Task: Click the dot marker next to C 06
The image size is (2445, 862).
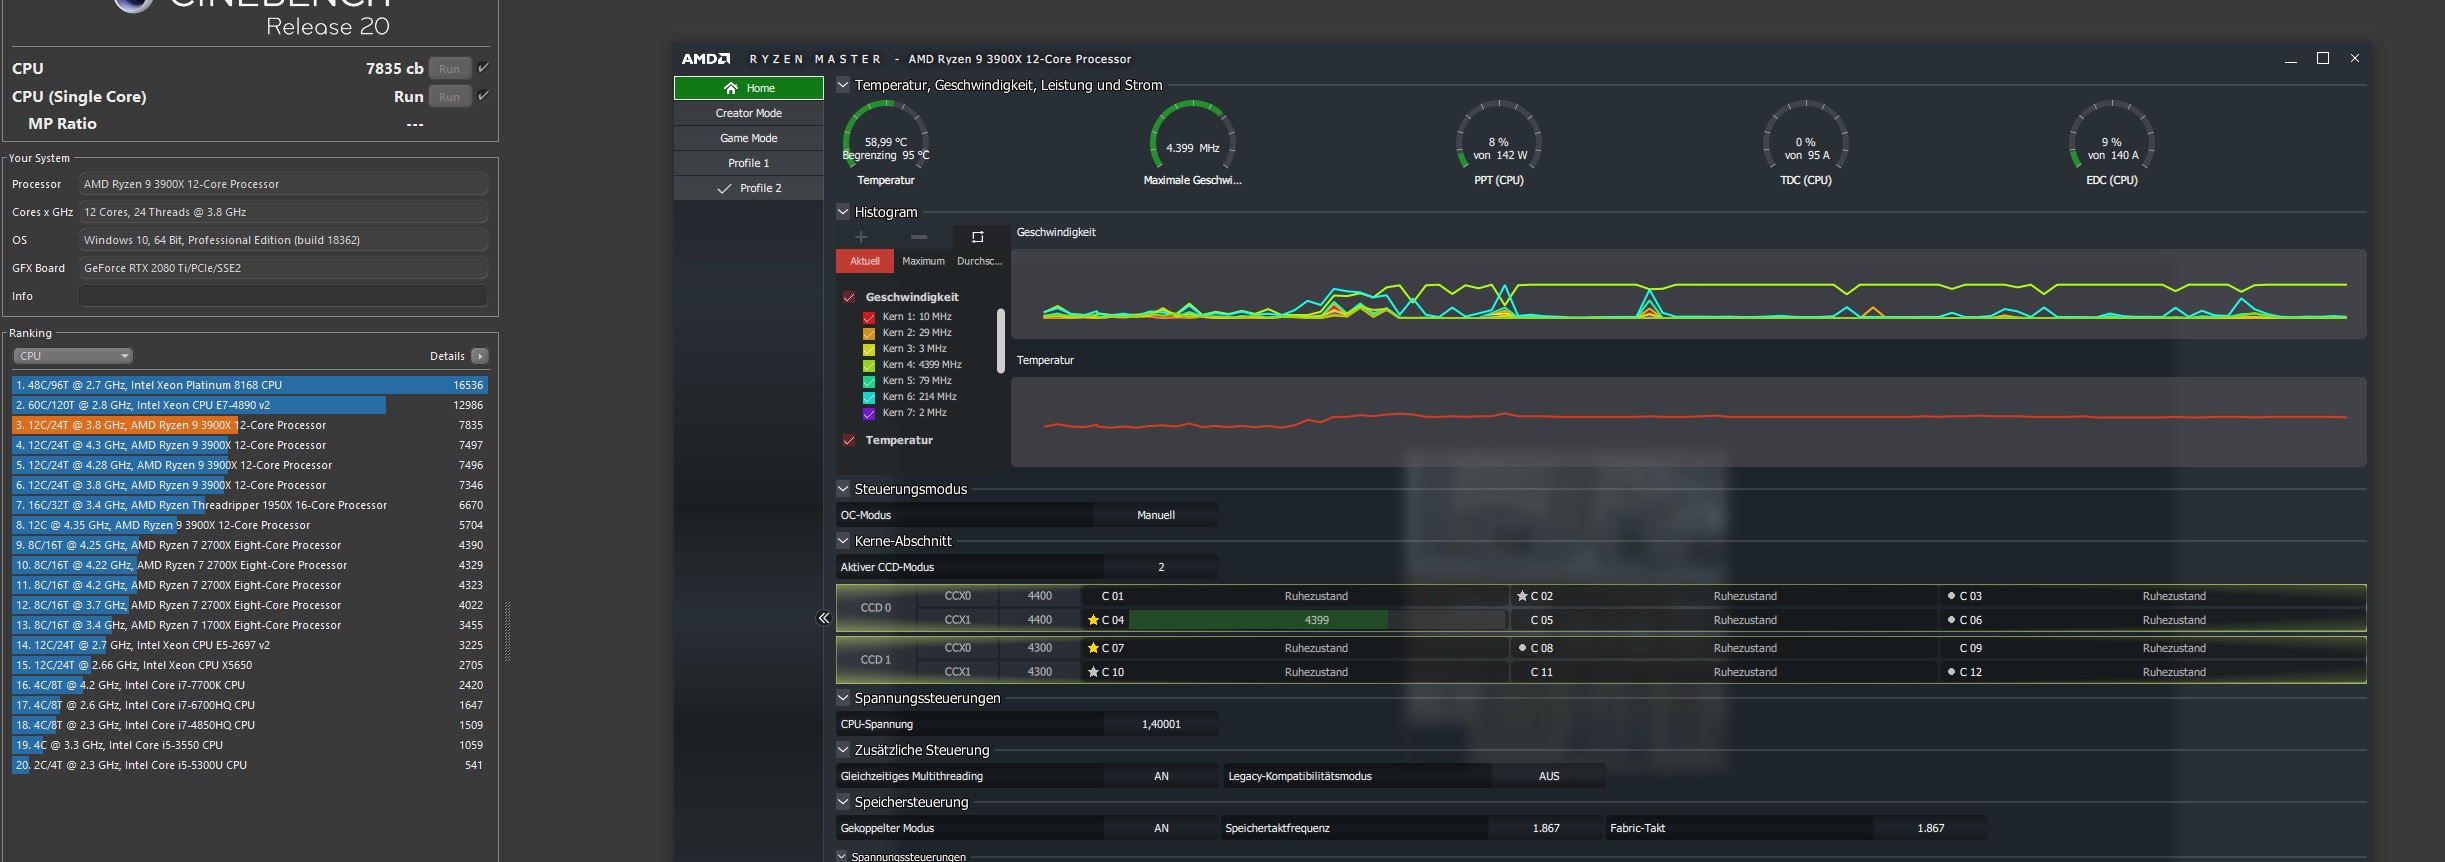Action: (x=1951, y=620)
